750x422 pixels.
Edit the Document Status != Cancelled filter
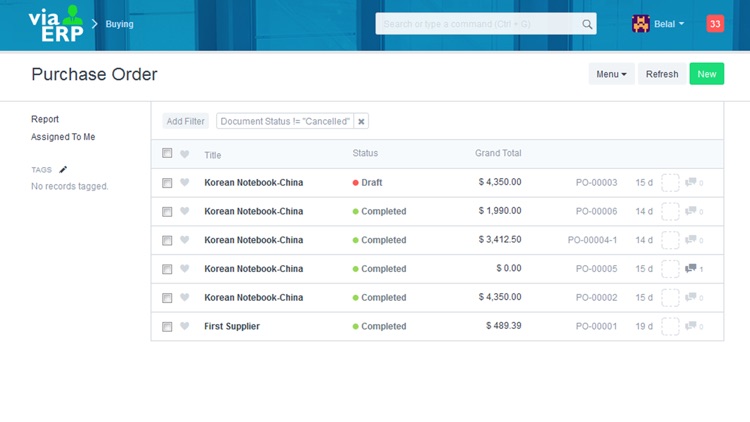point(285,122)
